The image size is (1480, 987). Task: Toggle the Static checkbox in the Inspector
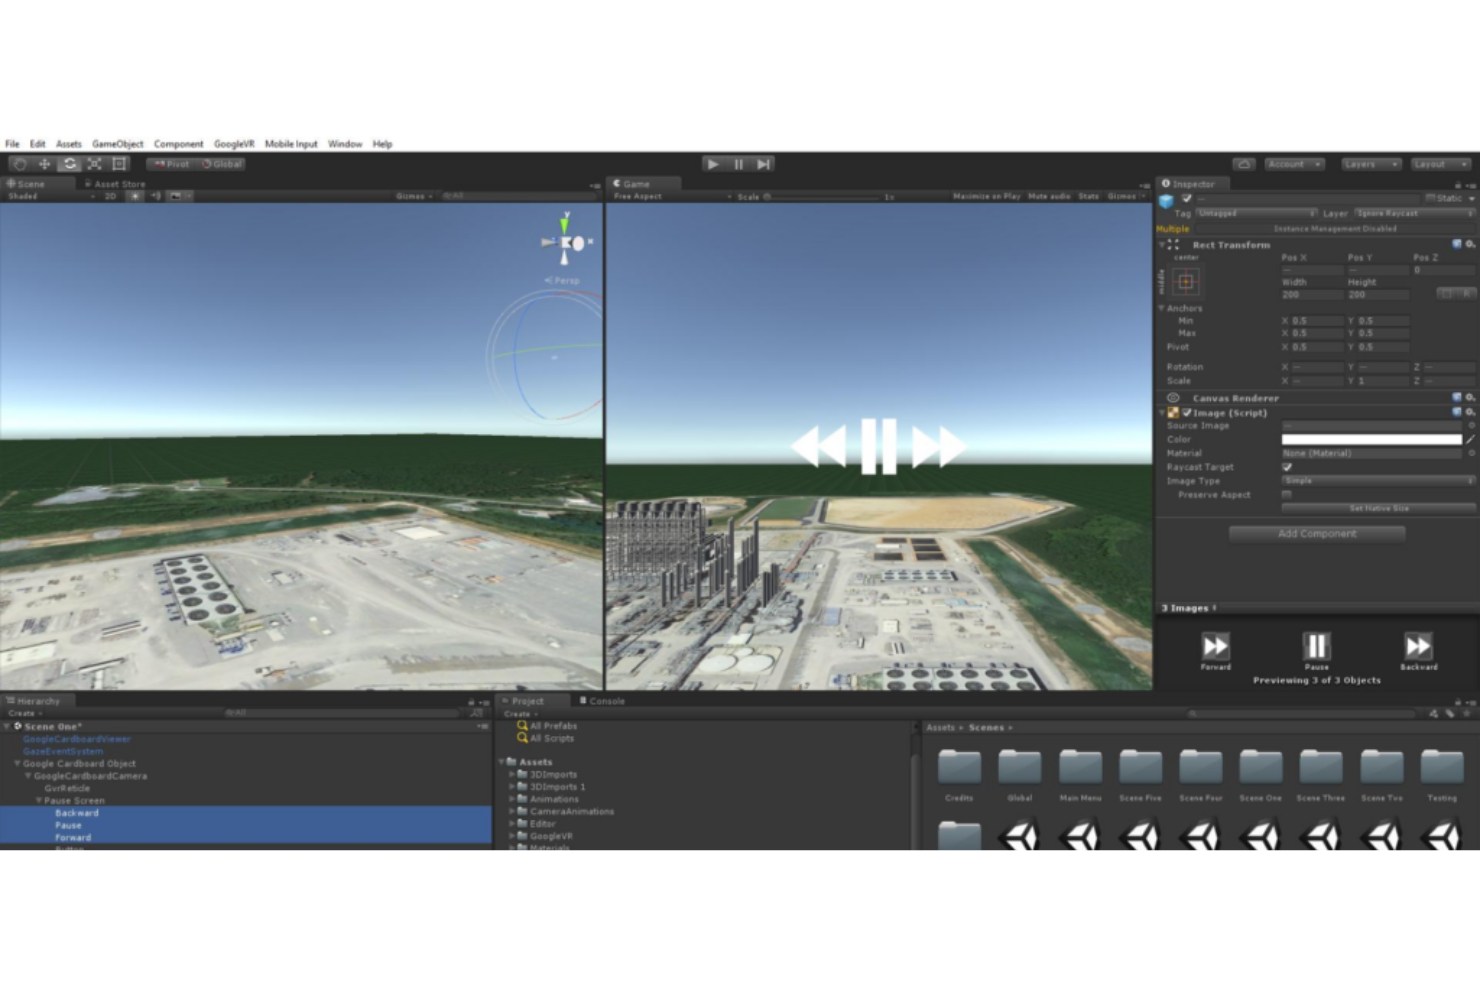pos(1431,198)
